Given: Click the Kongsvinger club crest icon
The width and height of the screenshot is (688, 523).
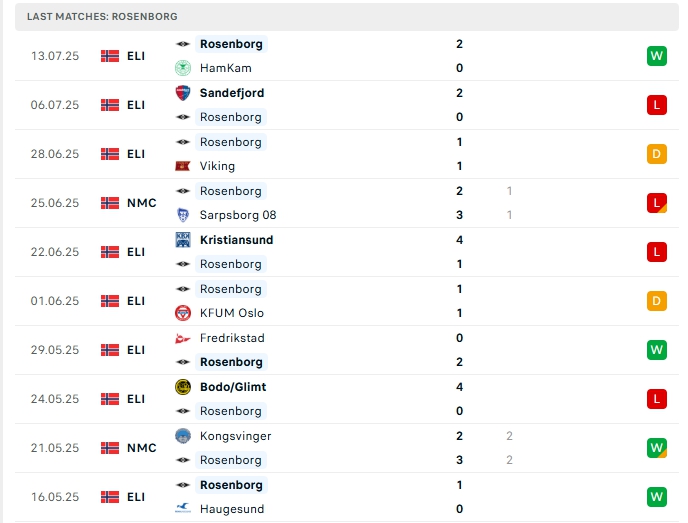Looking at the screenshot, I should click(183, 436).
